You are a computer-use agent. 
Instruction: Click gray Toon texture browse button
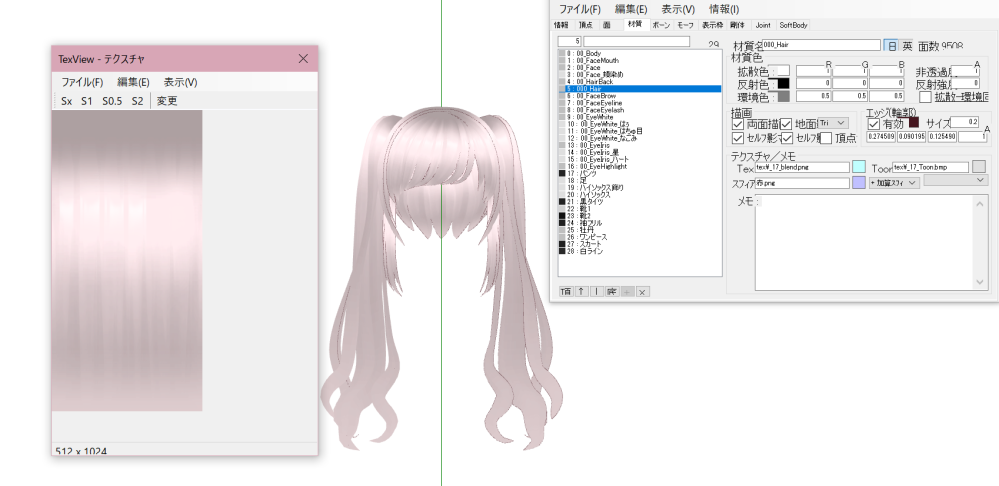(x=978, y=167)
